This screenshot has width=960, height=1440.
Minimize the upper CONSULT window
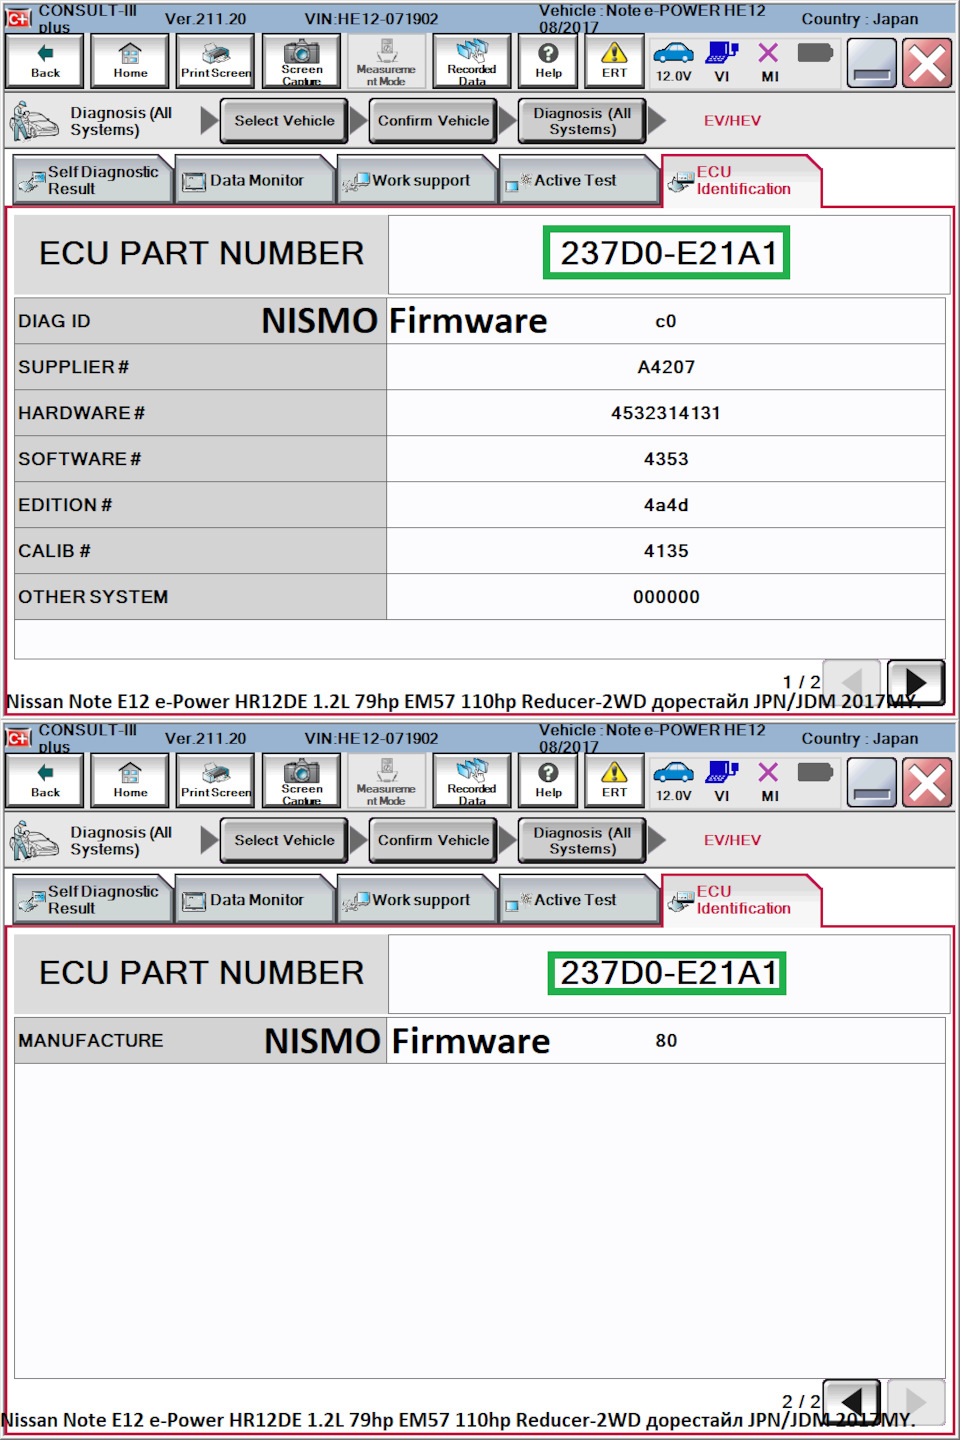(871, 64)
